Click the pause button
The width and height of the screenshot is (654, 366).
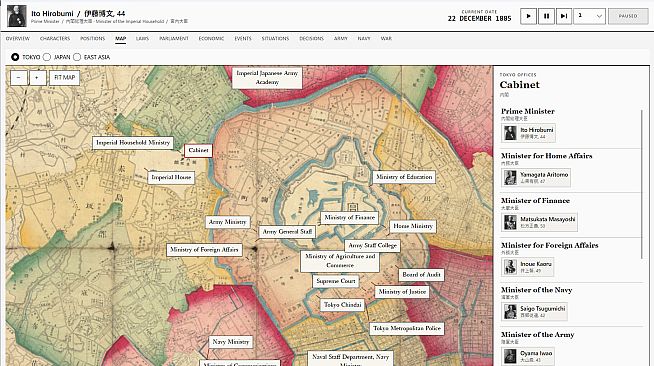click(x=546, y=16)
